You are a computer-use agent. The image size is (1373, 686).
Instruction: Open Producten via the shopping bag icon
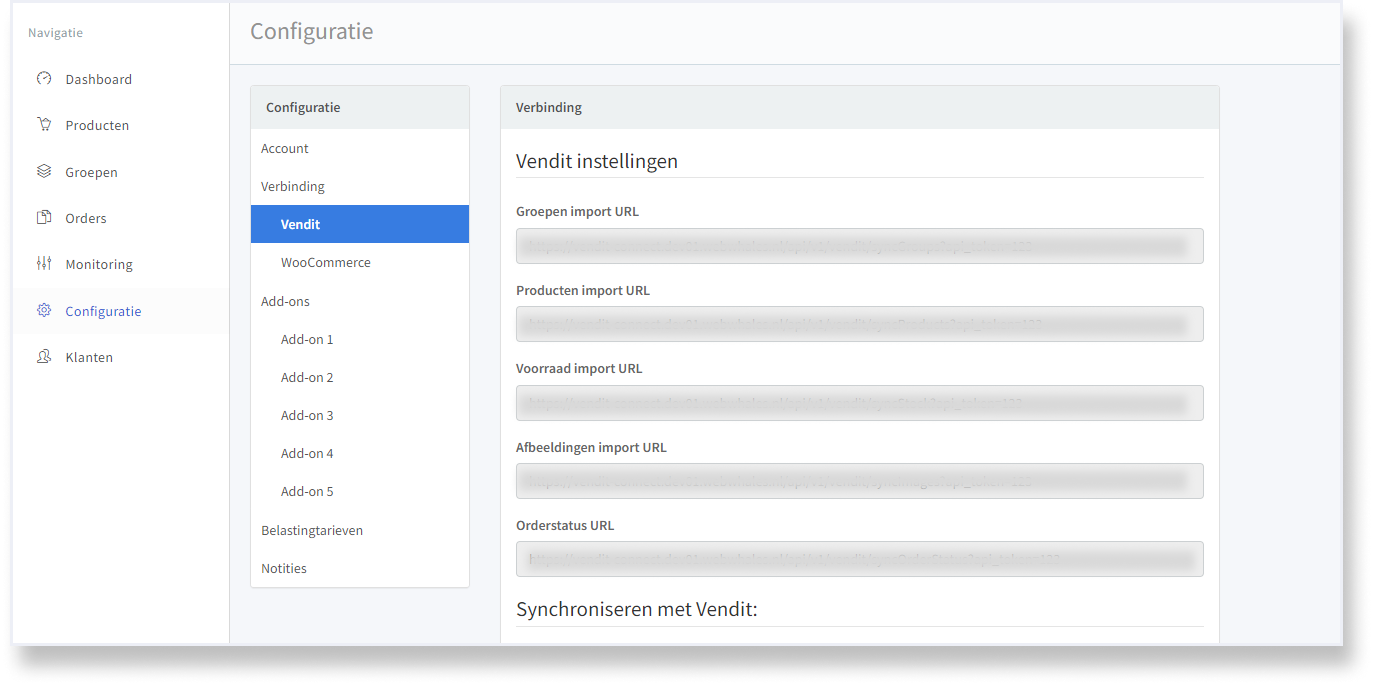click(x=43, y=124)
